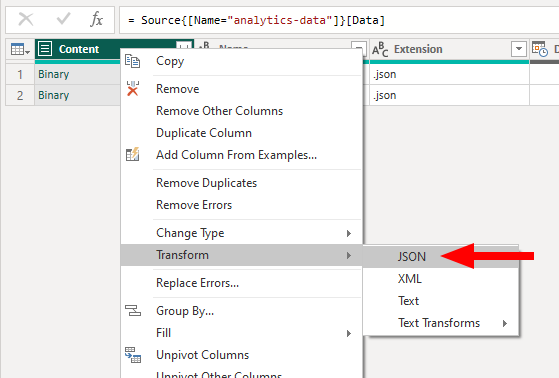559x378 pixels.
Task: Click the ABC type icon of Extension column
Action: (380, 49)
